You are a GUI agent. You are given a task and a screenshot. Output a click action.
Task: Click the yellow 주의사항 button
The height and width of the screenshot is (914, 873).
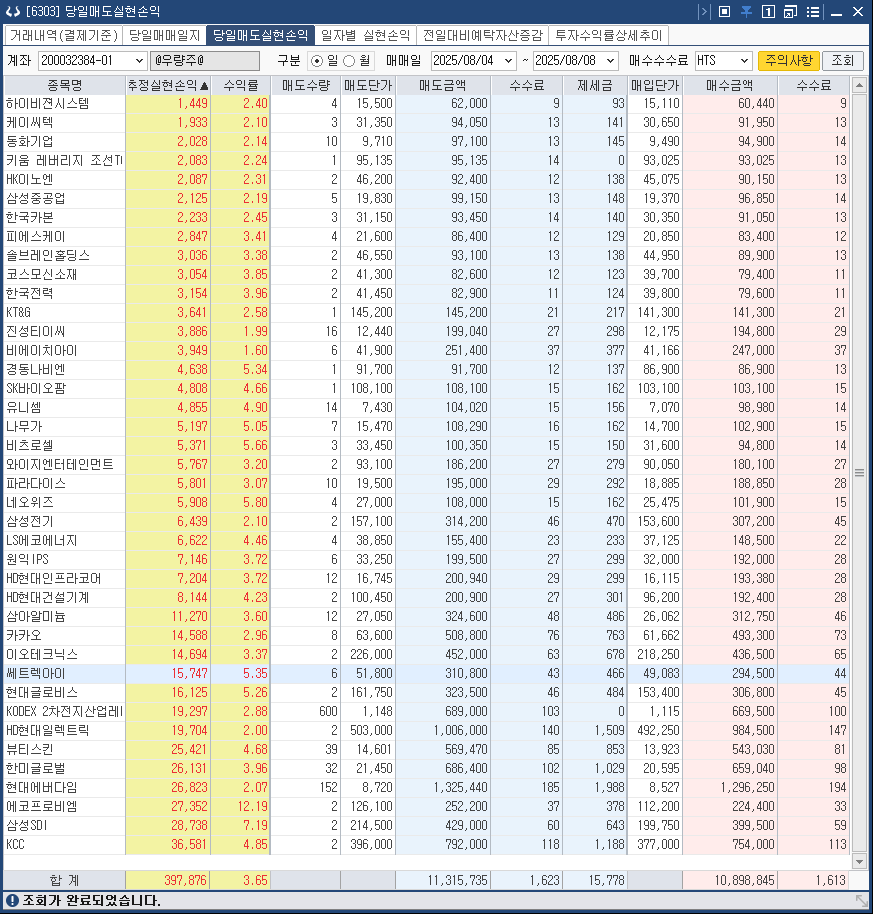point(790,60)
